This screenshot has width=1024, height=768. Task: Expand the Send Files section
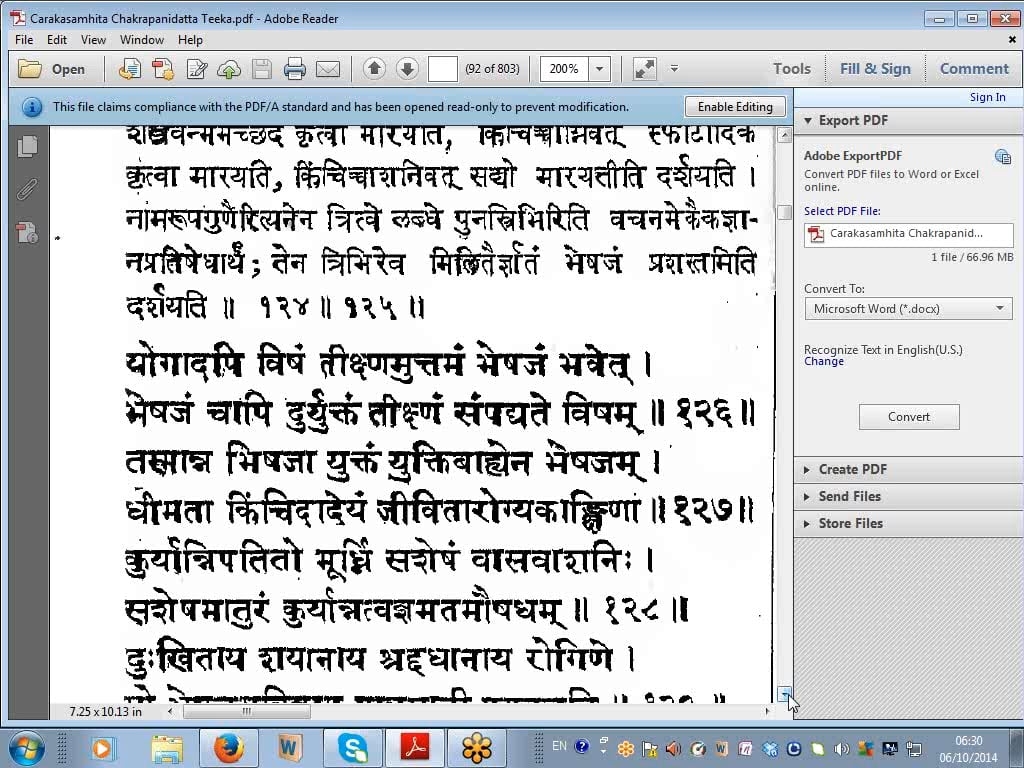[x=849, y=496]
